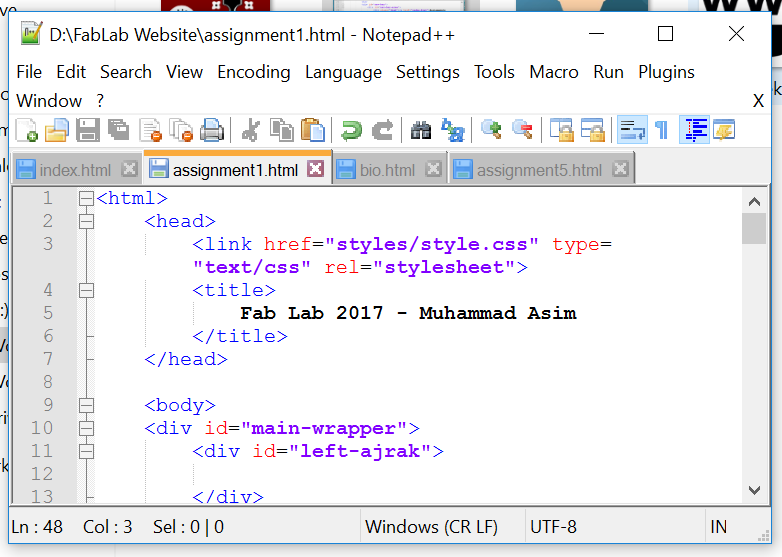The height and width of the screenshot is (557, 782).
Task: Toggle Word Wrap toolbar button
Action: click(x=632, y=130)
